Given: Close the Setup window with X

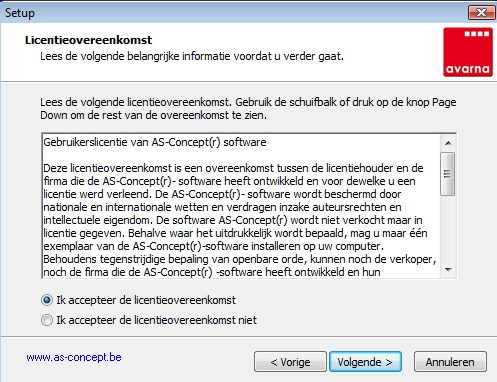Looking at the screenshot, I should (x=481, y=13).
